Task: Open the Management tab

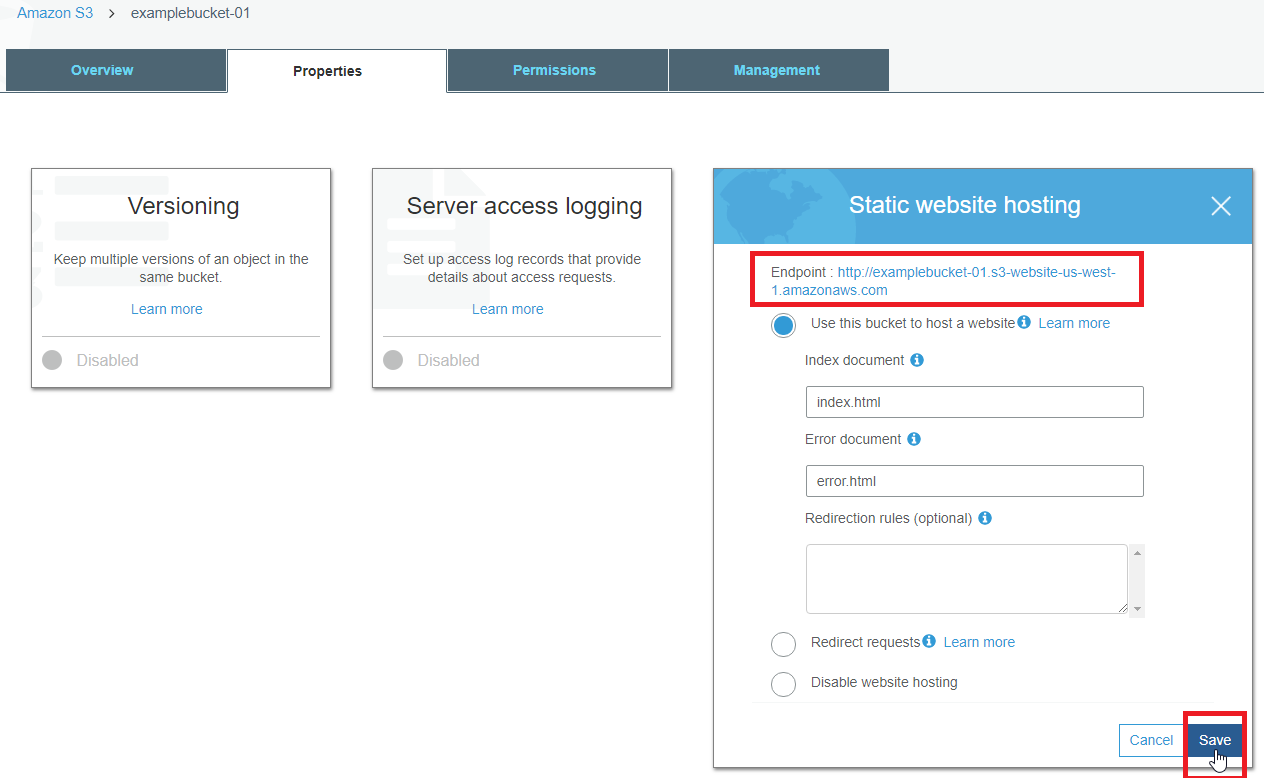Action: pyautogui.click(x=779, y=70)
